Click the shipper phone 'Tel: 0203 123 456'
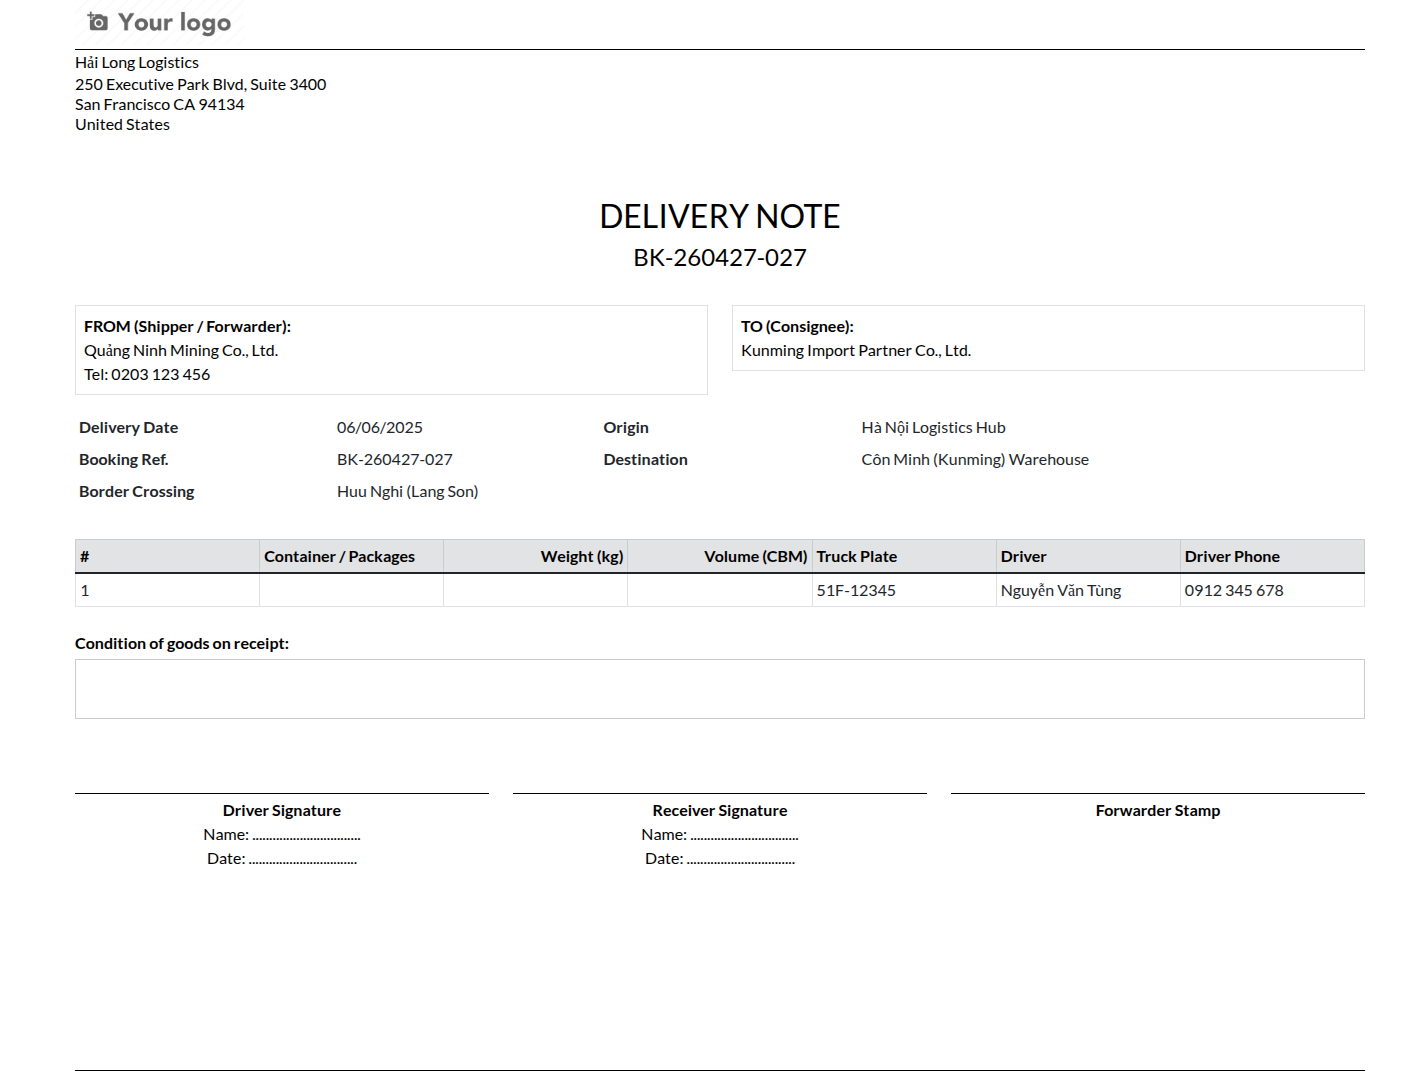 click(147, 374)
